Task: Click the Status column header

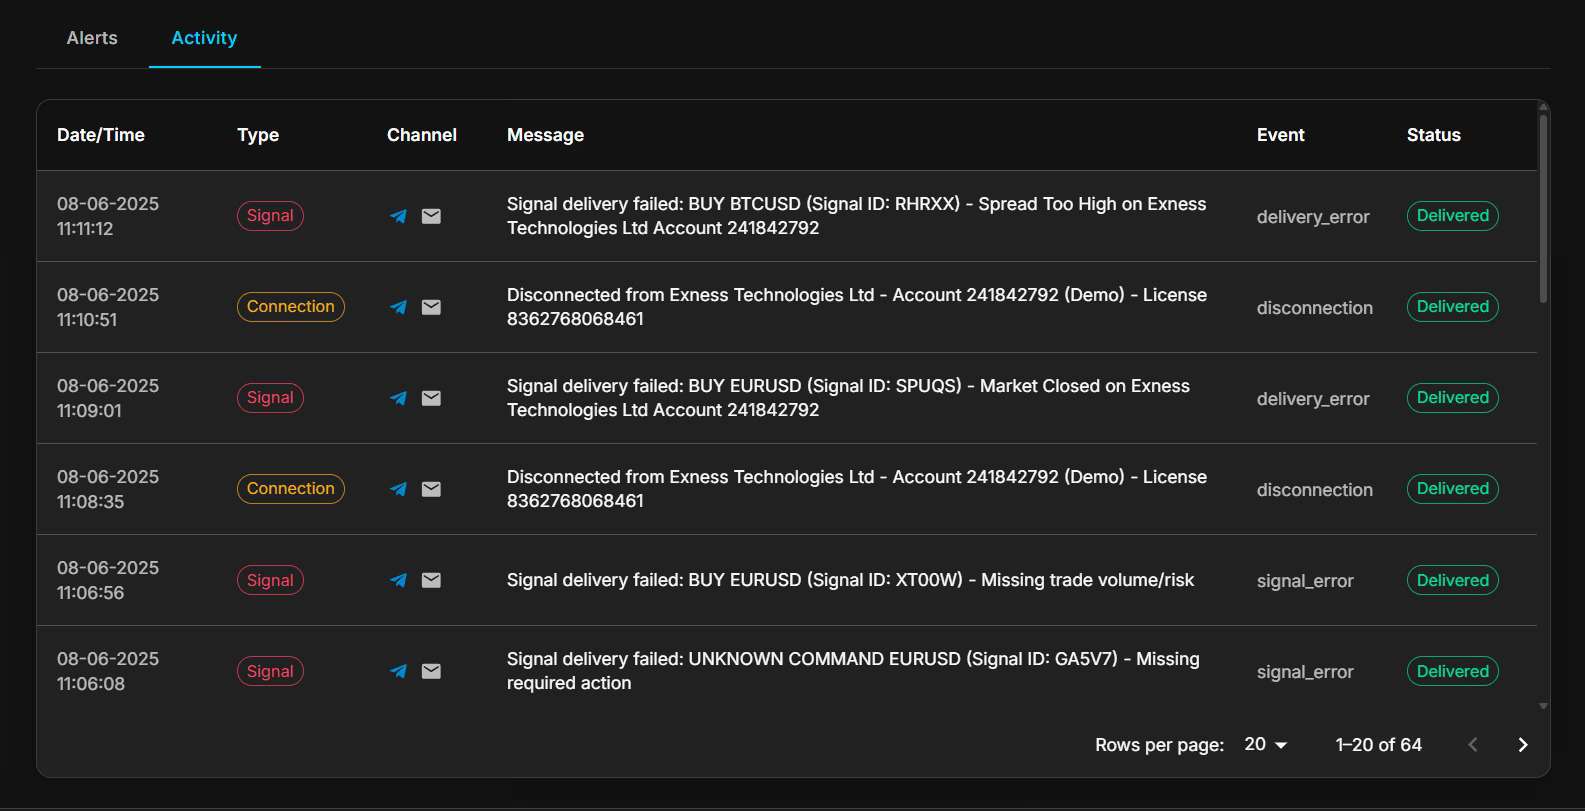Action: pyautogui.click(x=1433, y=135)
